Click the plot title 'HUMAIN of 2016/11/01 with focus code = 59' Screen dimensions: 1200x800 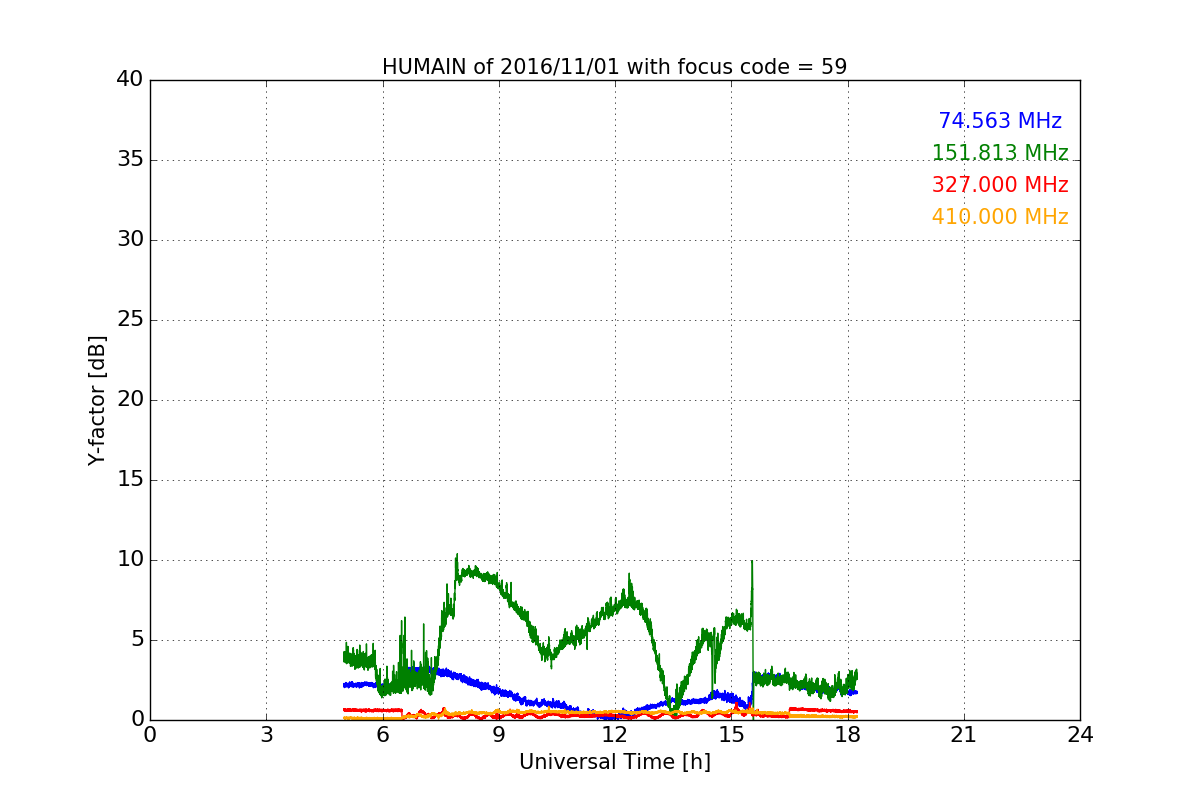click(x=614, y=67)
